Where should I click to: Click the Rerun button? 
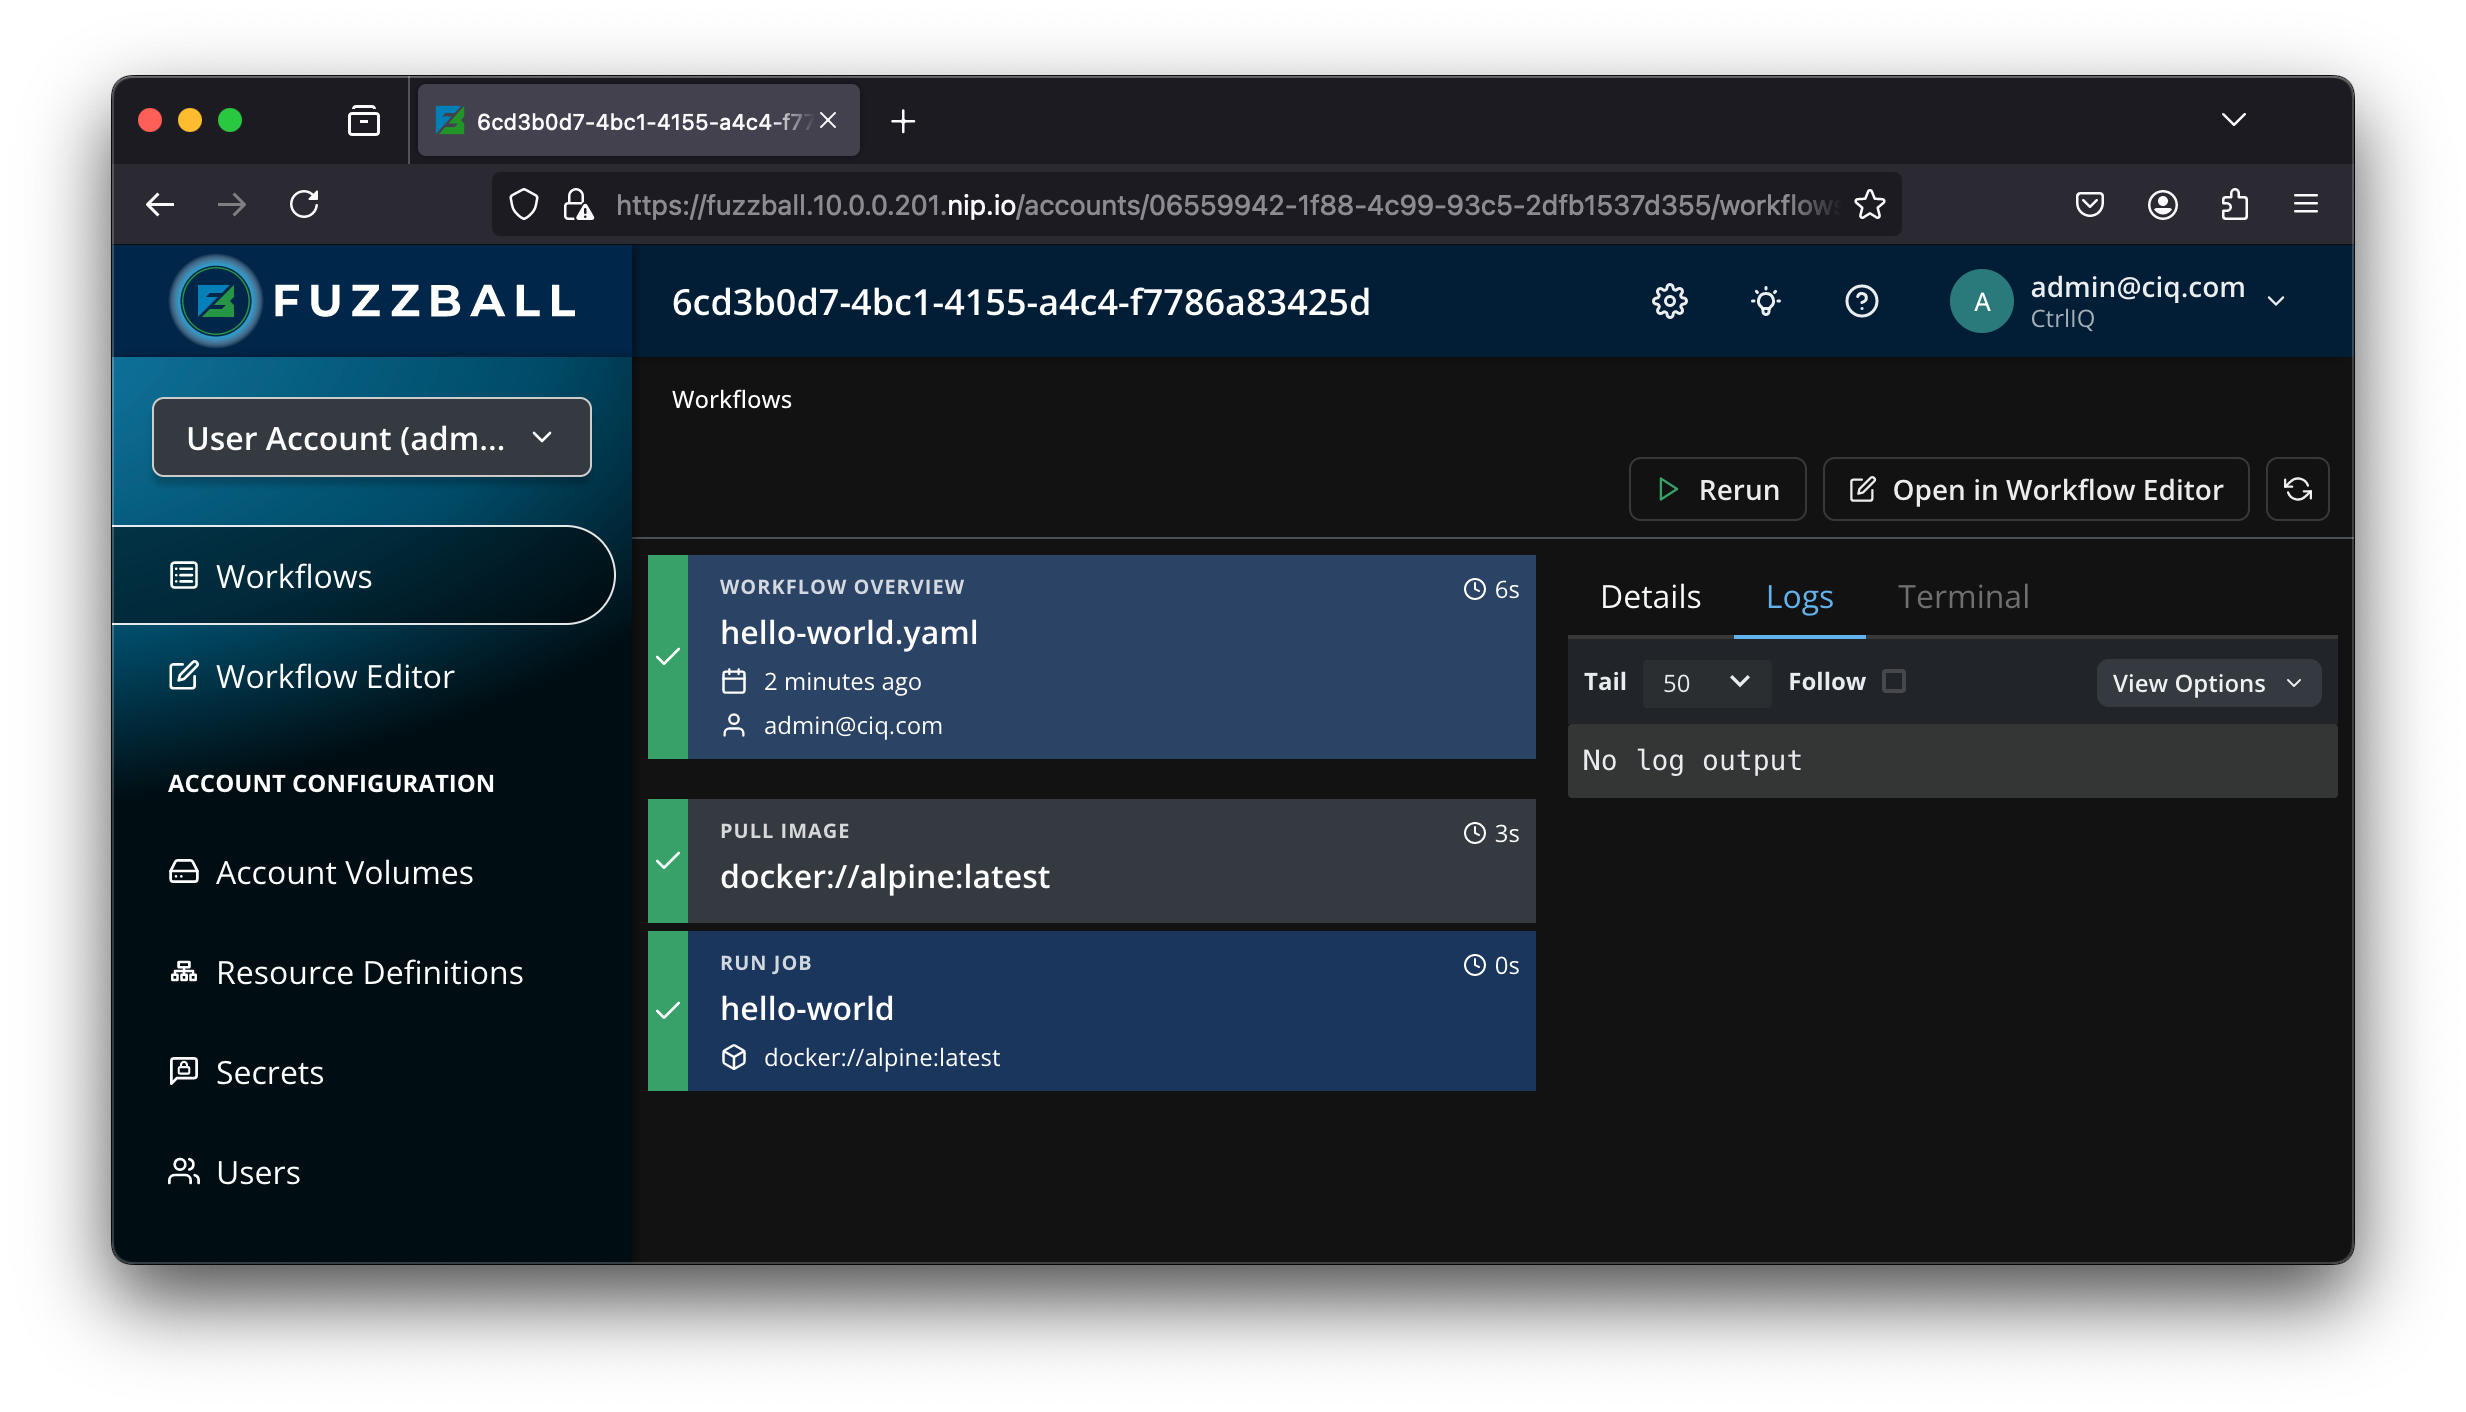[x=1717, y=489]
